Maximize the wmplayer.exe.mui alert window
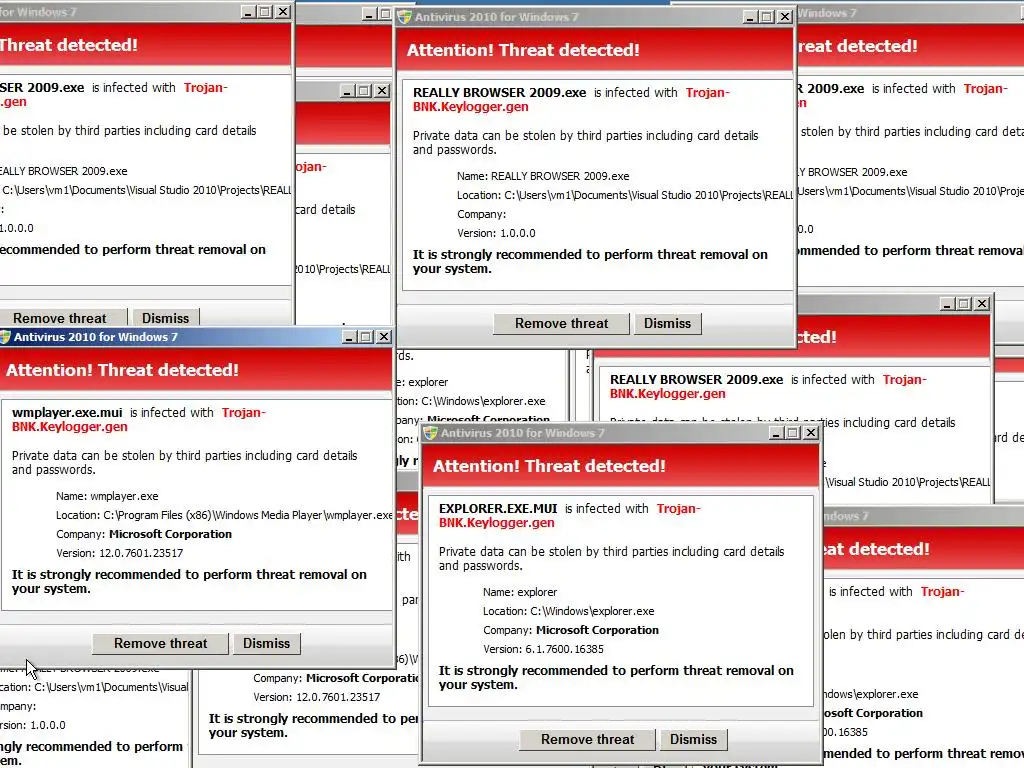Image resolution: width=1024 pixels, height=768 pixels. 366,337
